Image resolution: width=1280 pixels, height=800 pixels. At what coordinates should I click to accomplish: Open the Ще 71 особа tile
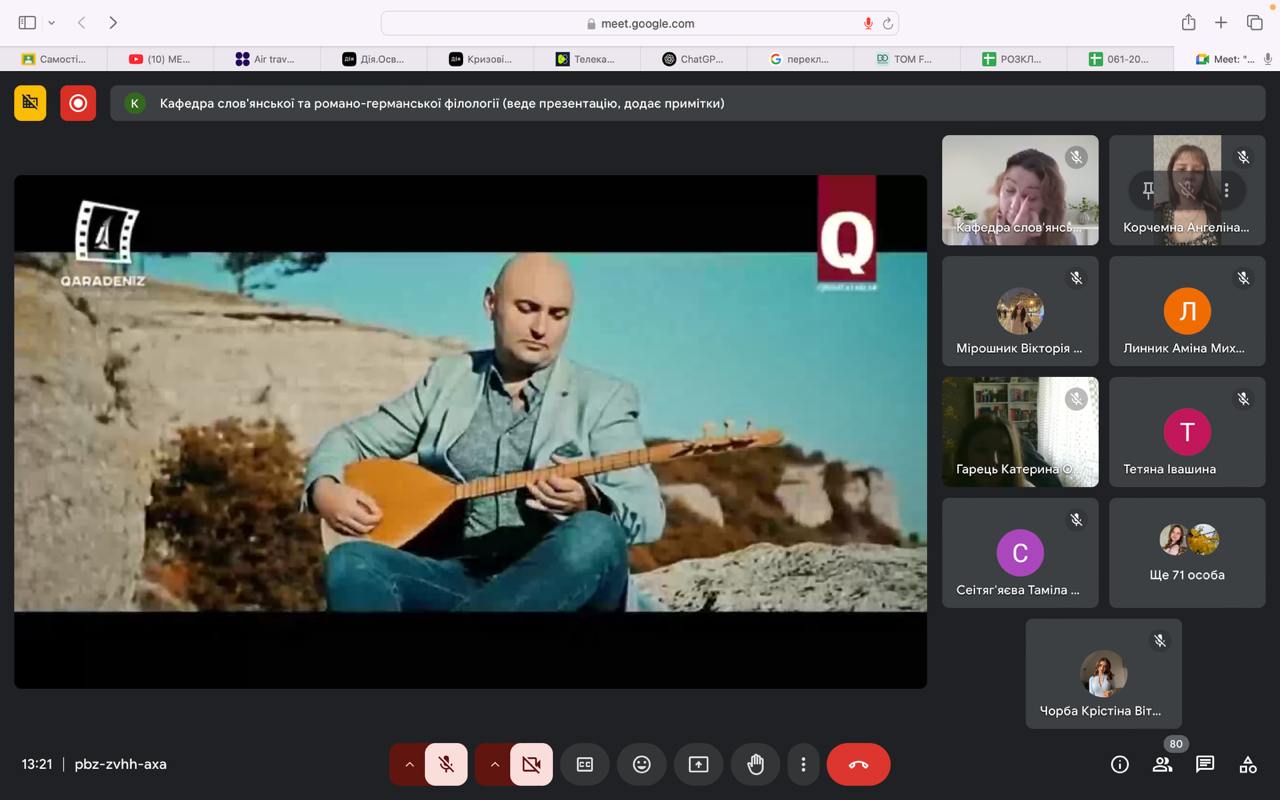pyautogui.click(x=1187, y=553)
